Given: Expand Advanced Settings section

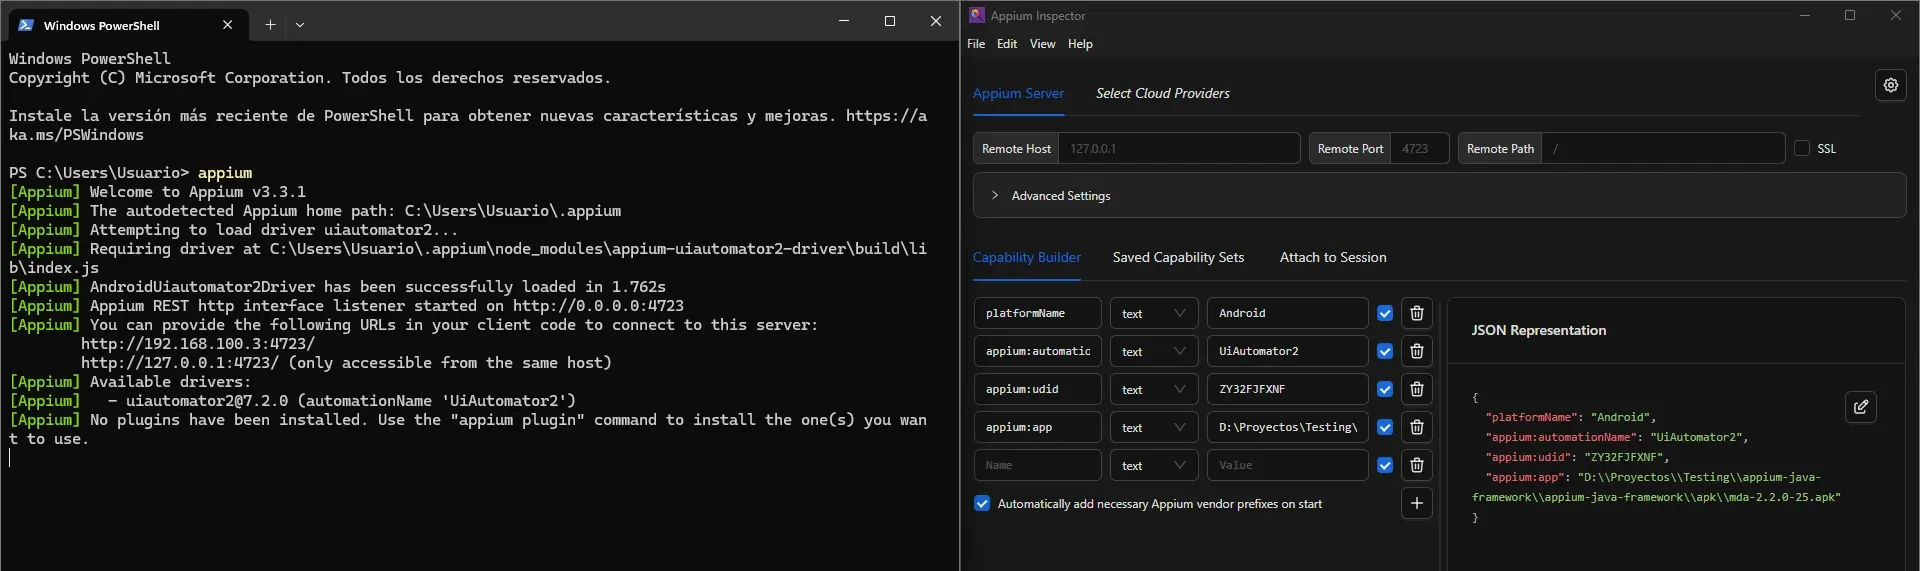Looking at the screenshot, I should [1439, 196].
